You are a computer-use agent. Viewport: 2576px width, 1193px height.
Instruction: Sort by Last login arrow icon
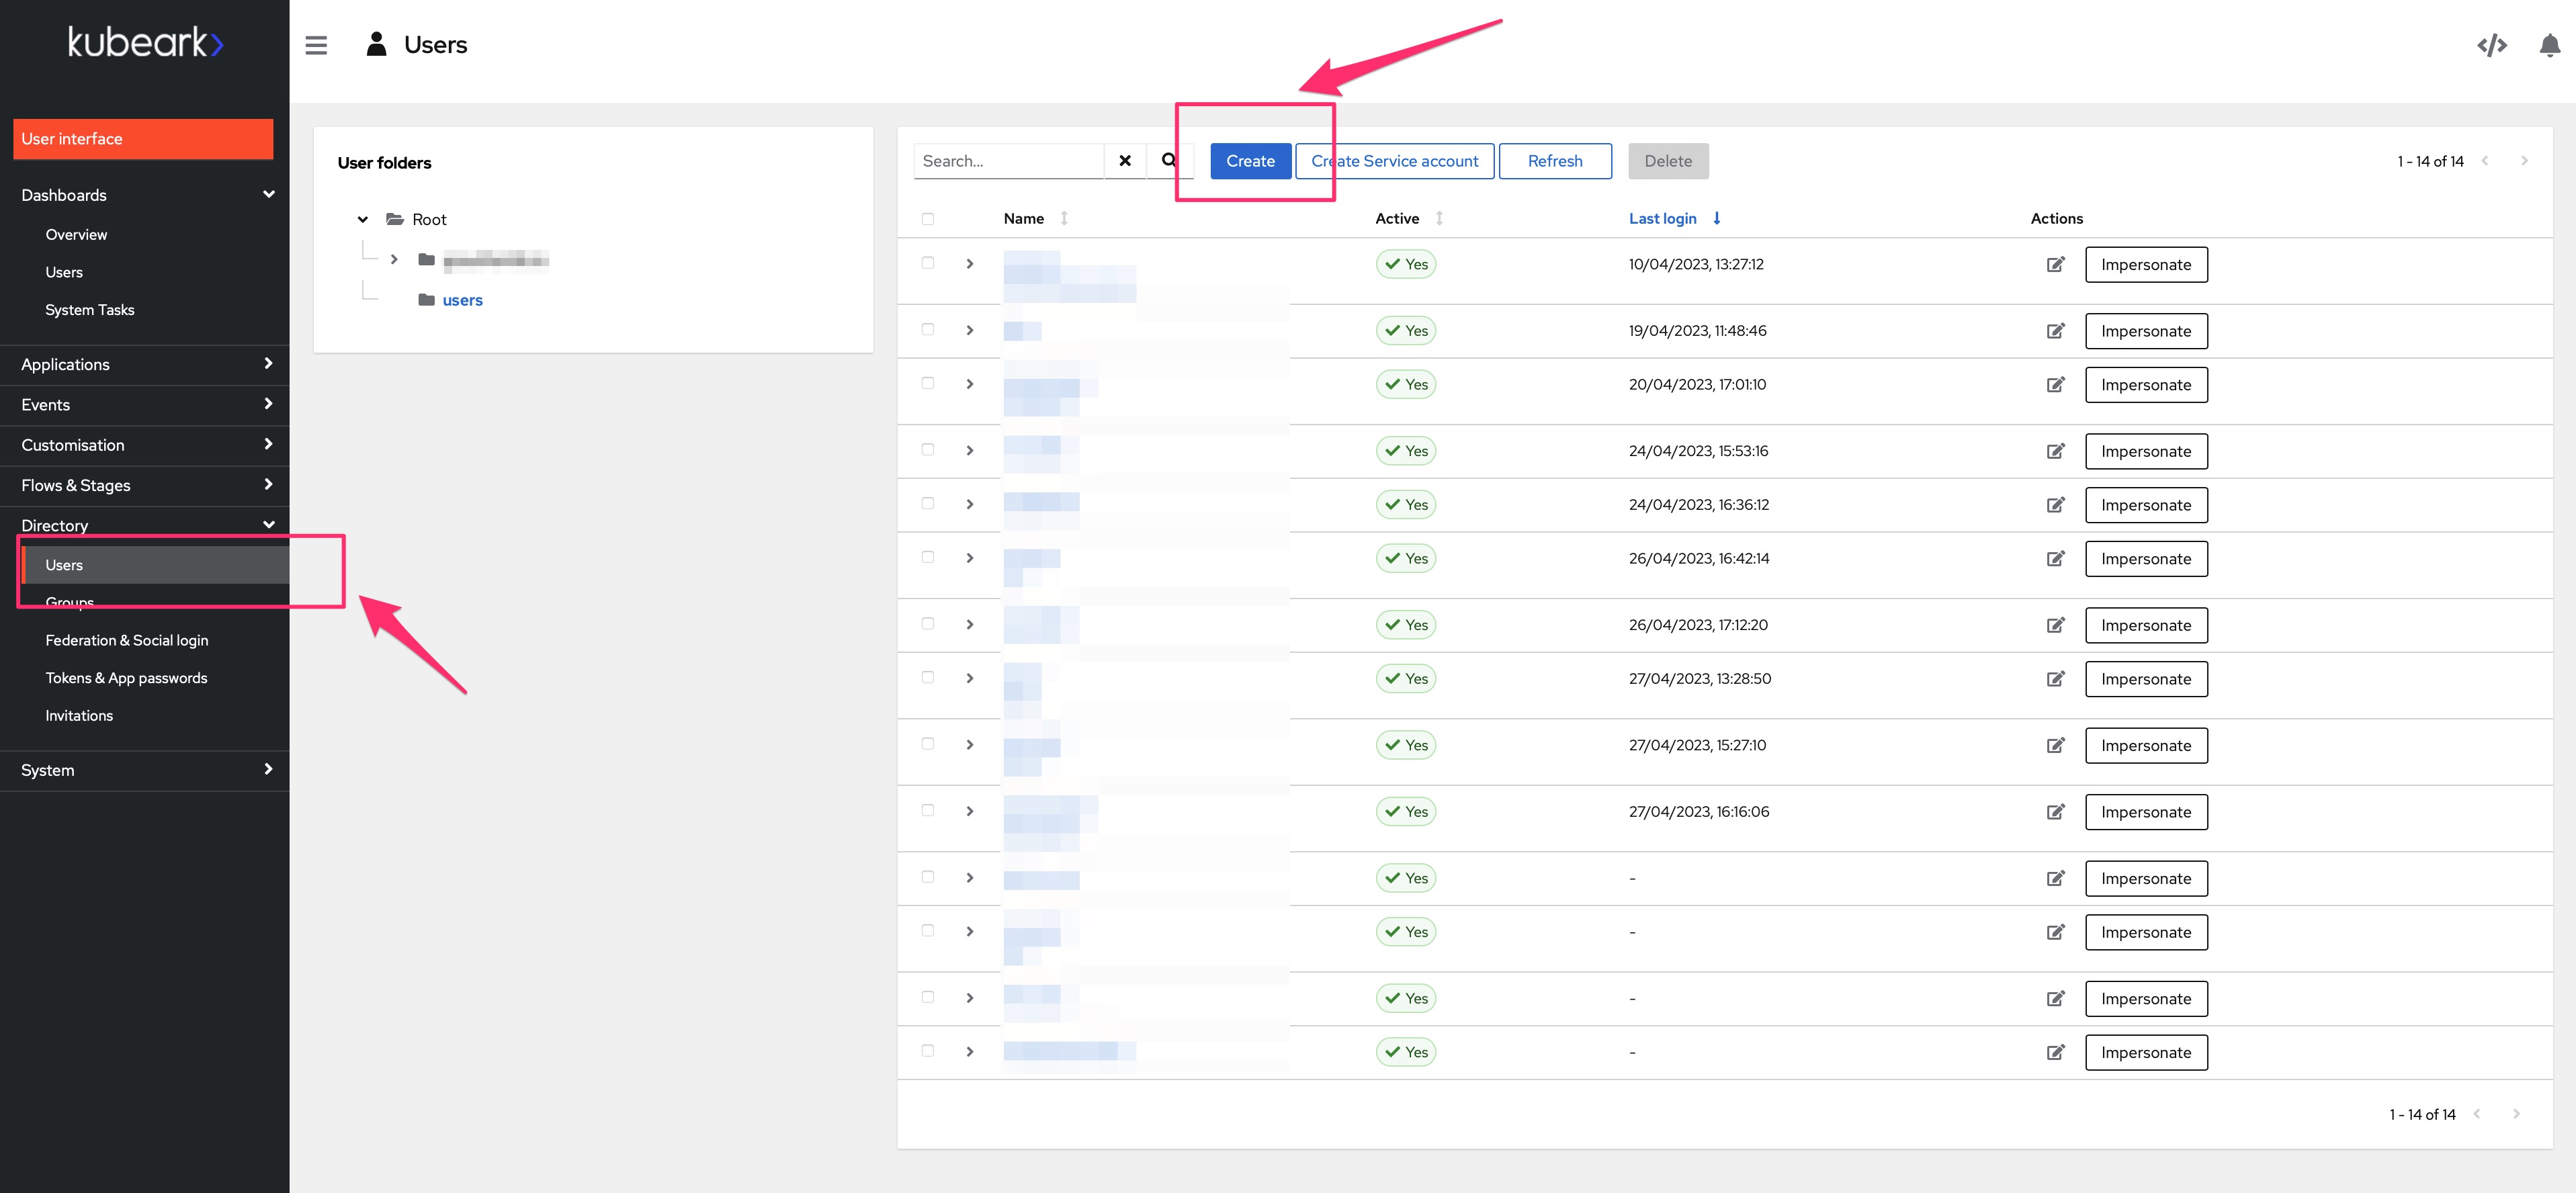(1716, 218)
